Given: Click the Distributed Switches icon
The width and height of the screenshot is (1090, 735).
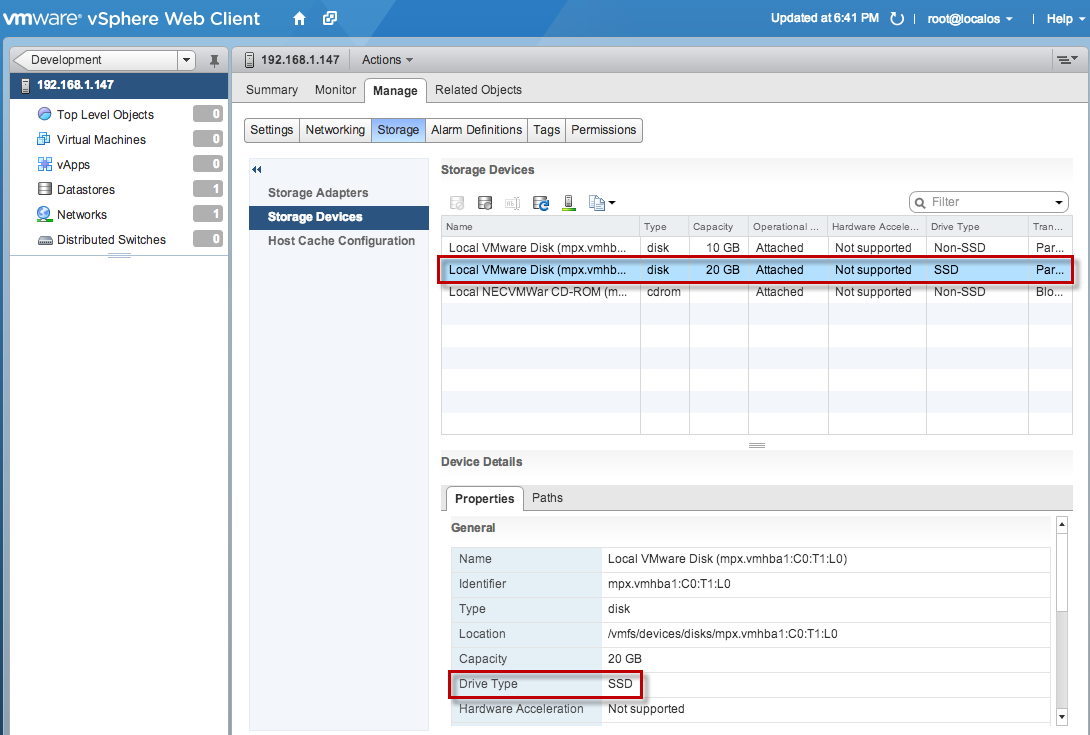Looking at the screenshot, I should (x=44, y=240).
